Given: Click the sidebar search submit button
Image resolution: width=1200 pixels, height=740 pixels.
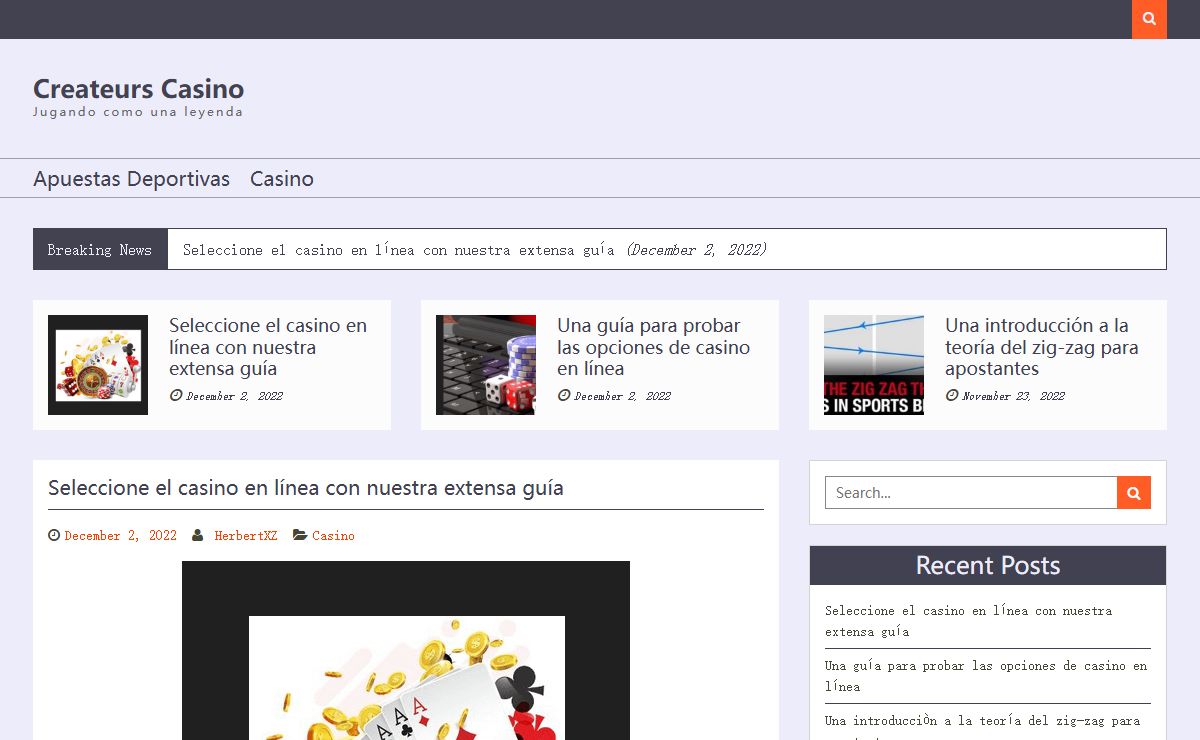Looking at the screenshot, I should coord(1134,492).
